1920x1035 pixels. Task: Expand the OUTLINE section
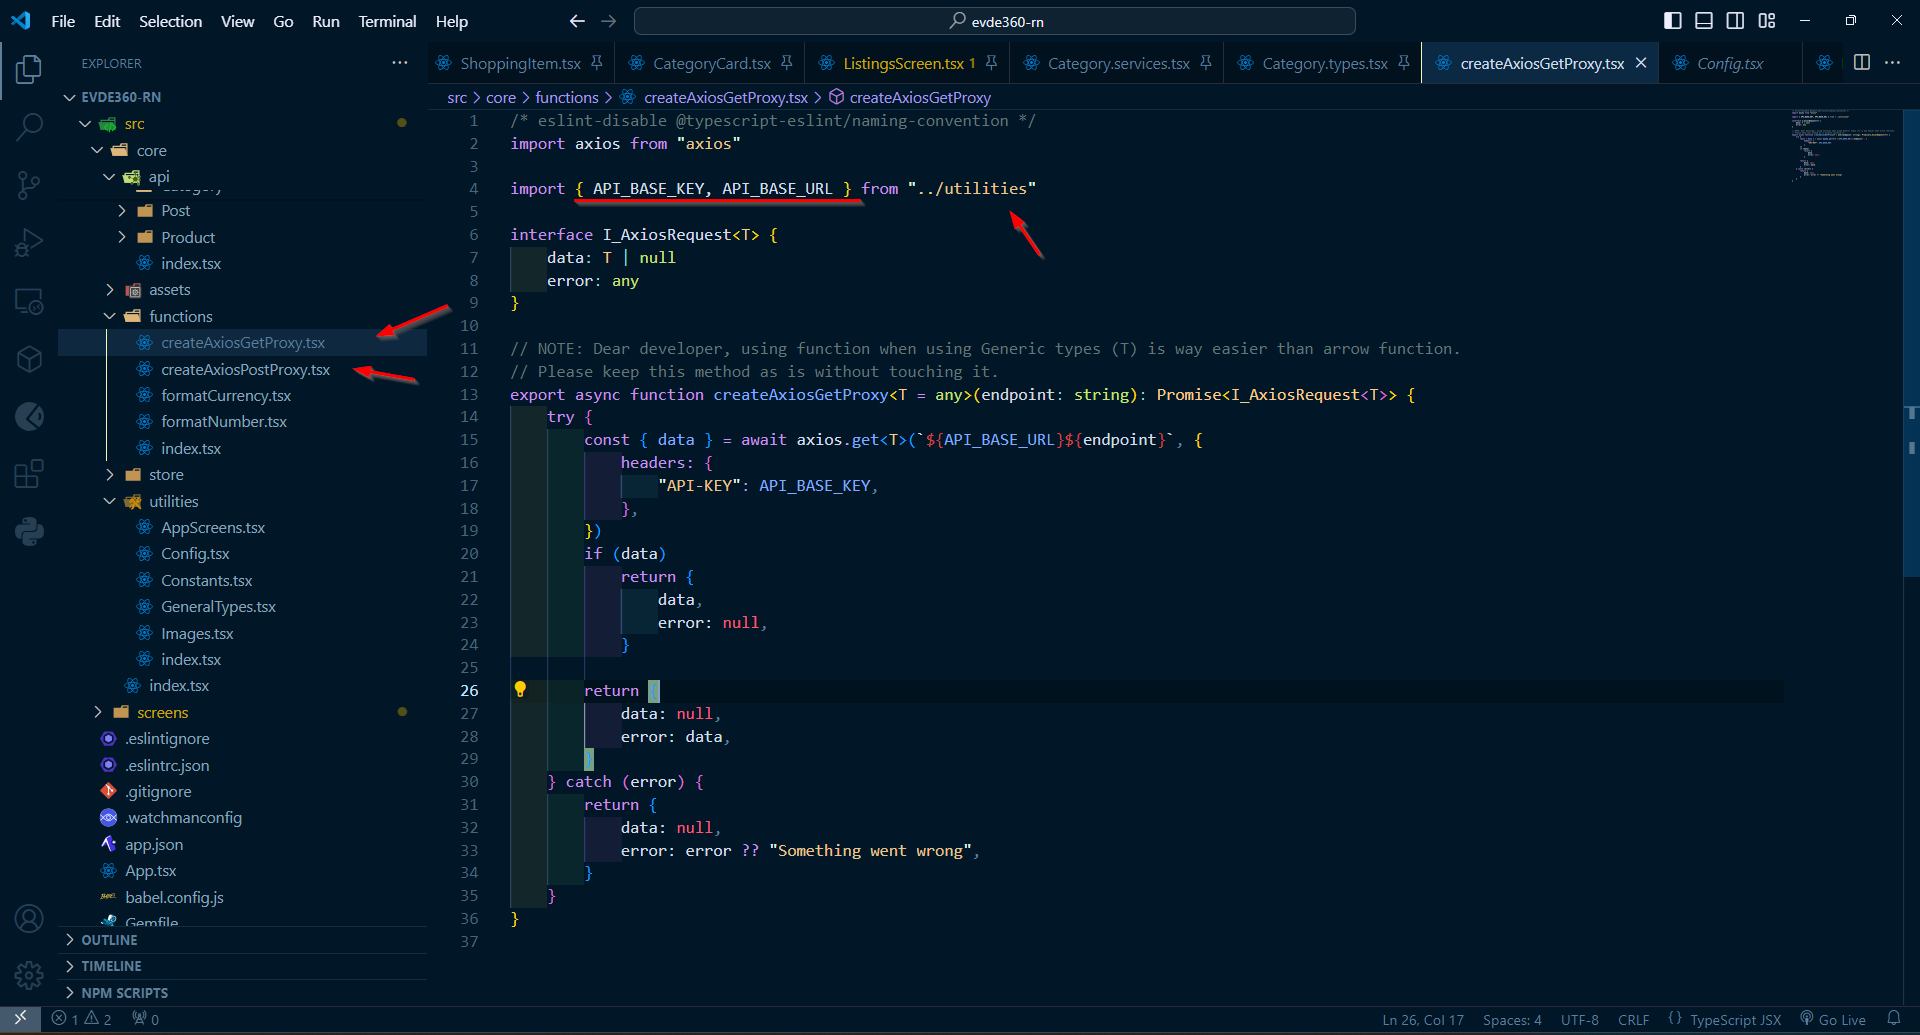[x=109, y=940]
